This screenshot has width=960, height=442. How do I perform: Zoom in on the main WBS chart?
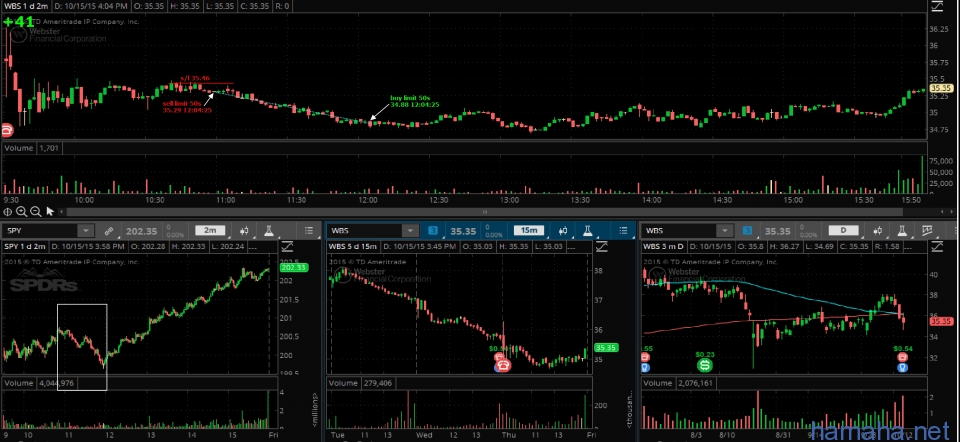pos(21,212)
